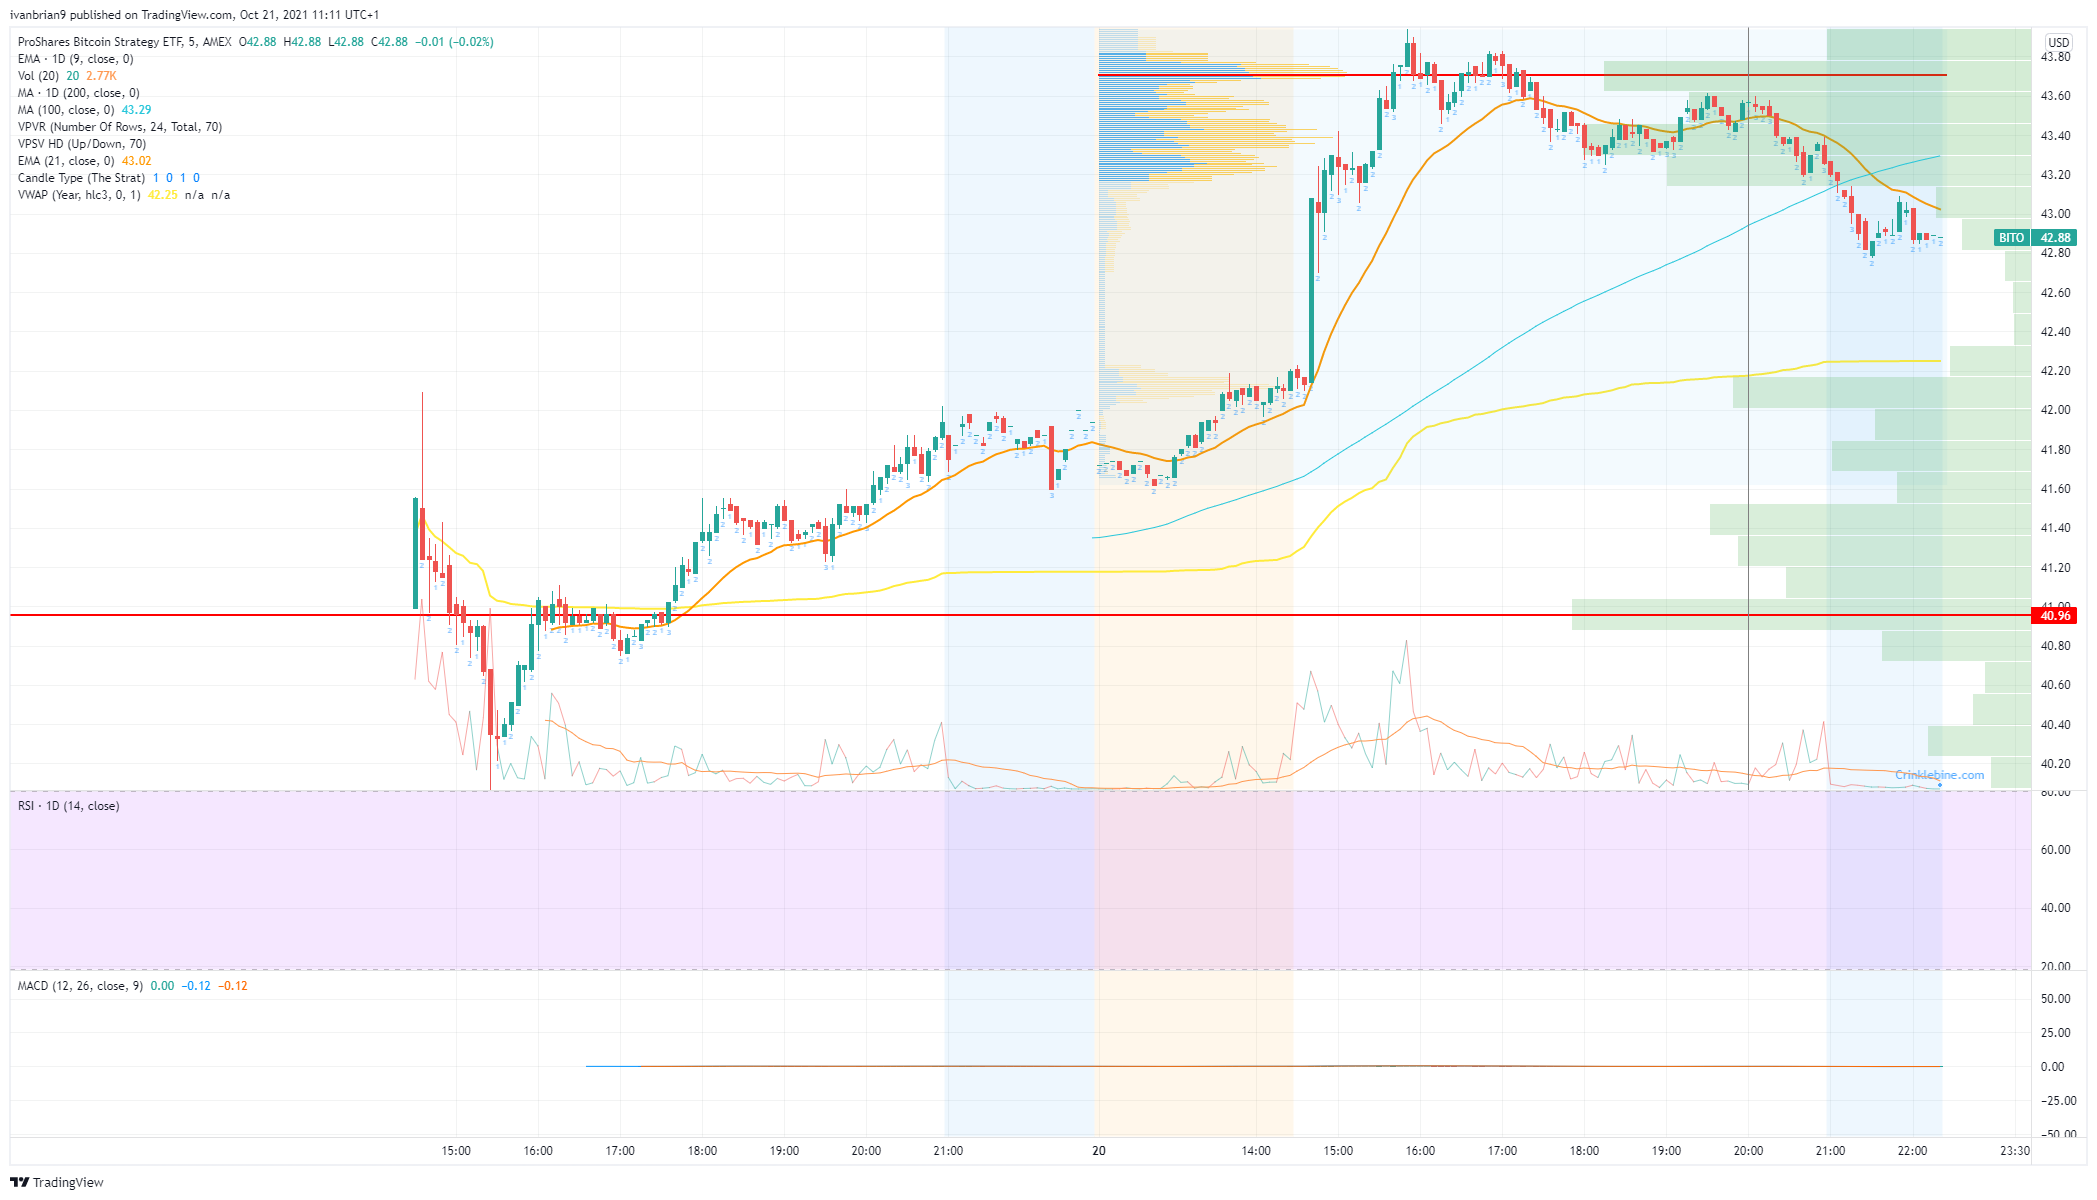Click the VWAP (Year, hlc3, 0, 1) indicator label
Image resolution: width=2097 pixels, height=1200 pixels.
click(x=79, y=195)
